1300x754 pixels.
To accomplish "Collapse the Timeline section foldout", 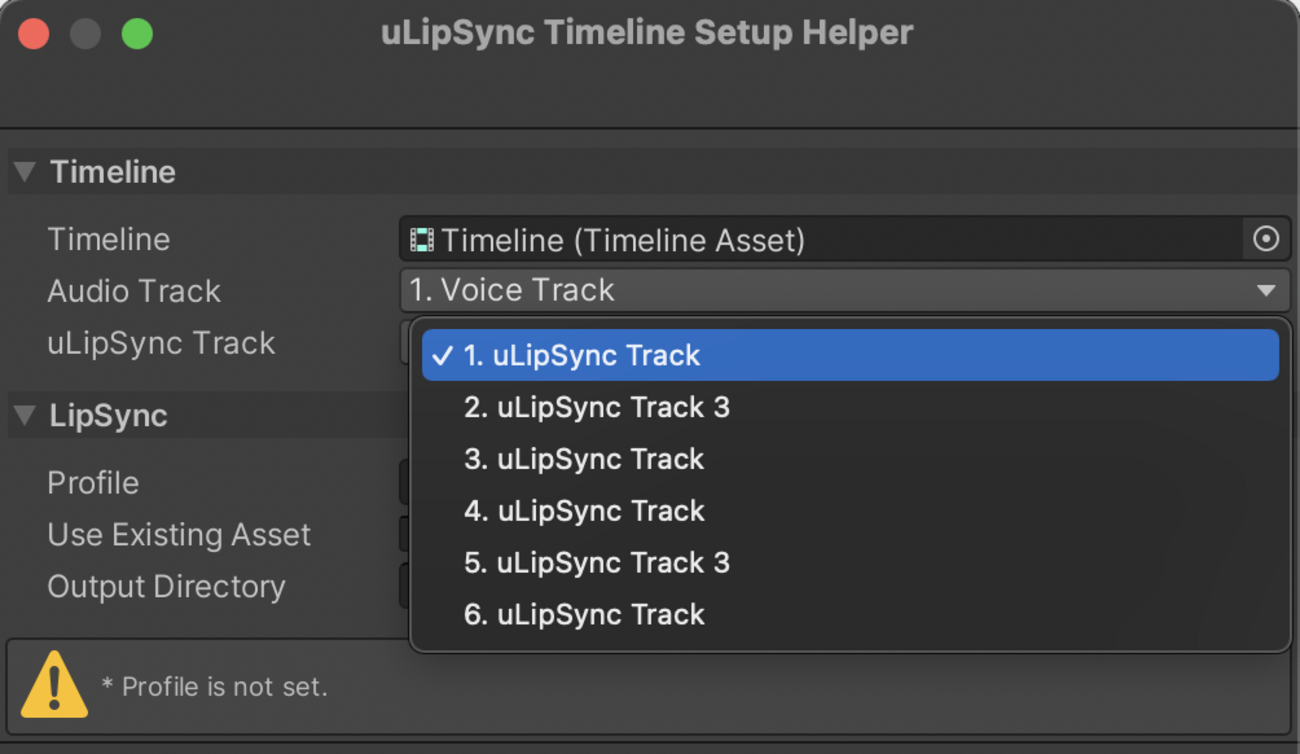I will (x=25, y=172).
